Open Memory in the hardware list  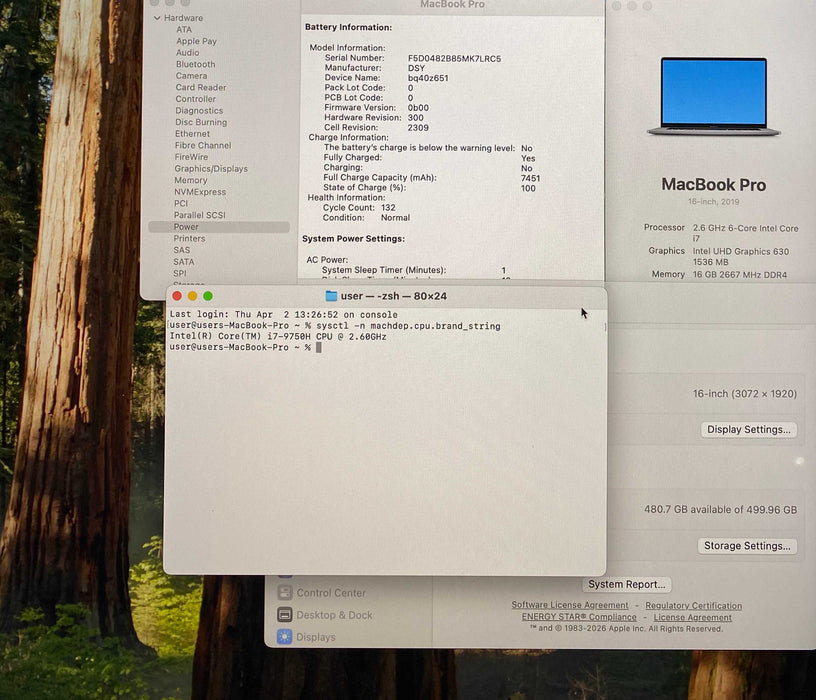[x=190, y=180]
